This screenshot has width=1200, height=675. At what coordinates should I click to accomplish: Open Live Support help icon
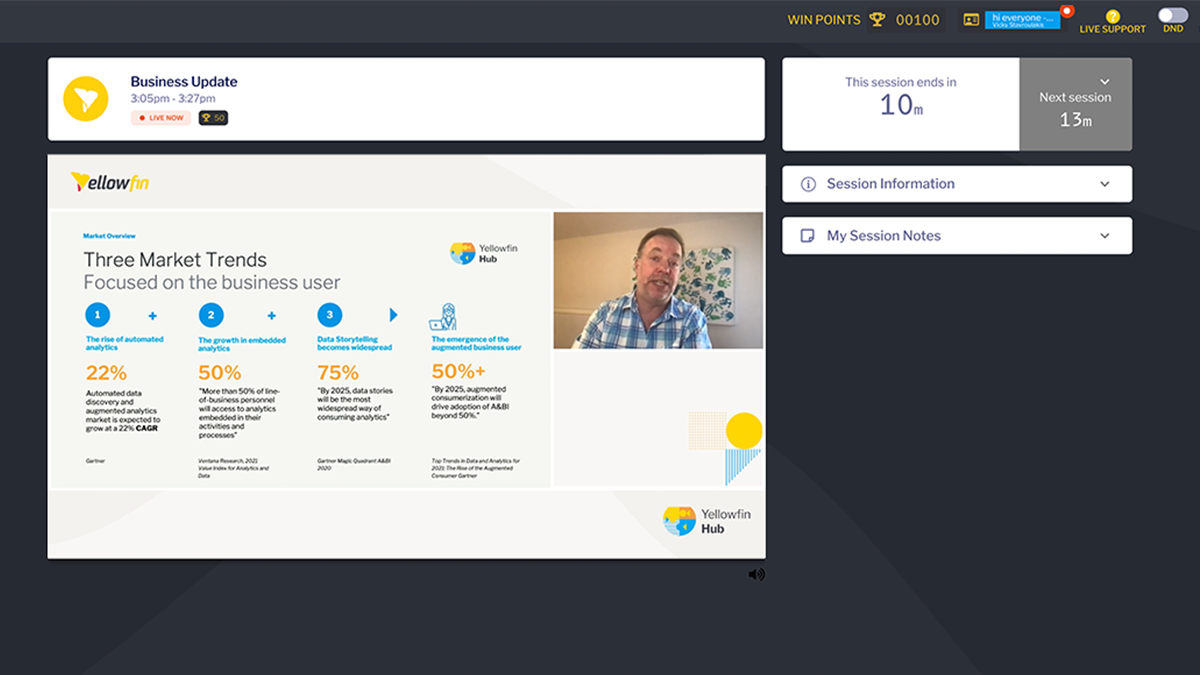[x=1112, y=16]
